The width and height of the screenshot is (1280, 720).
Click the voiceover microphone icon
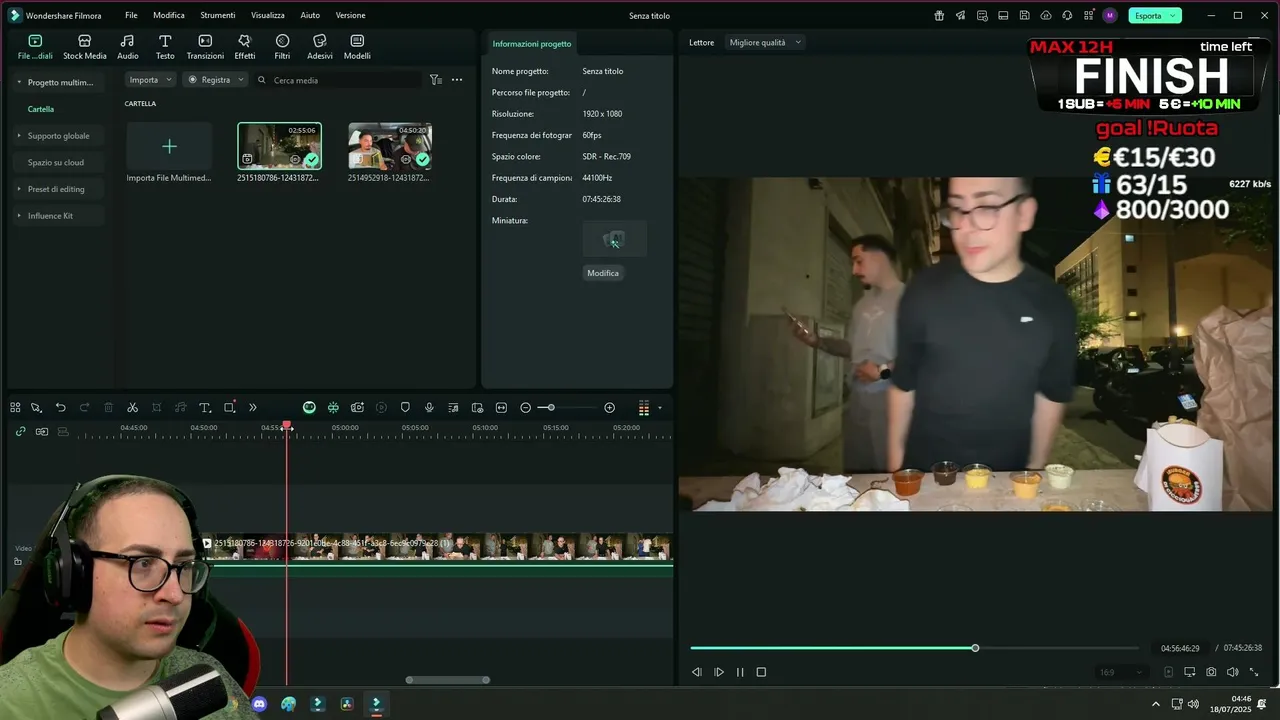click(x=429, y=408)
